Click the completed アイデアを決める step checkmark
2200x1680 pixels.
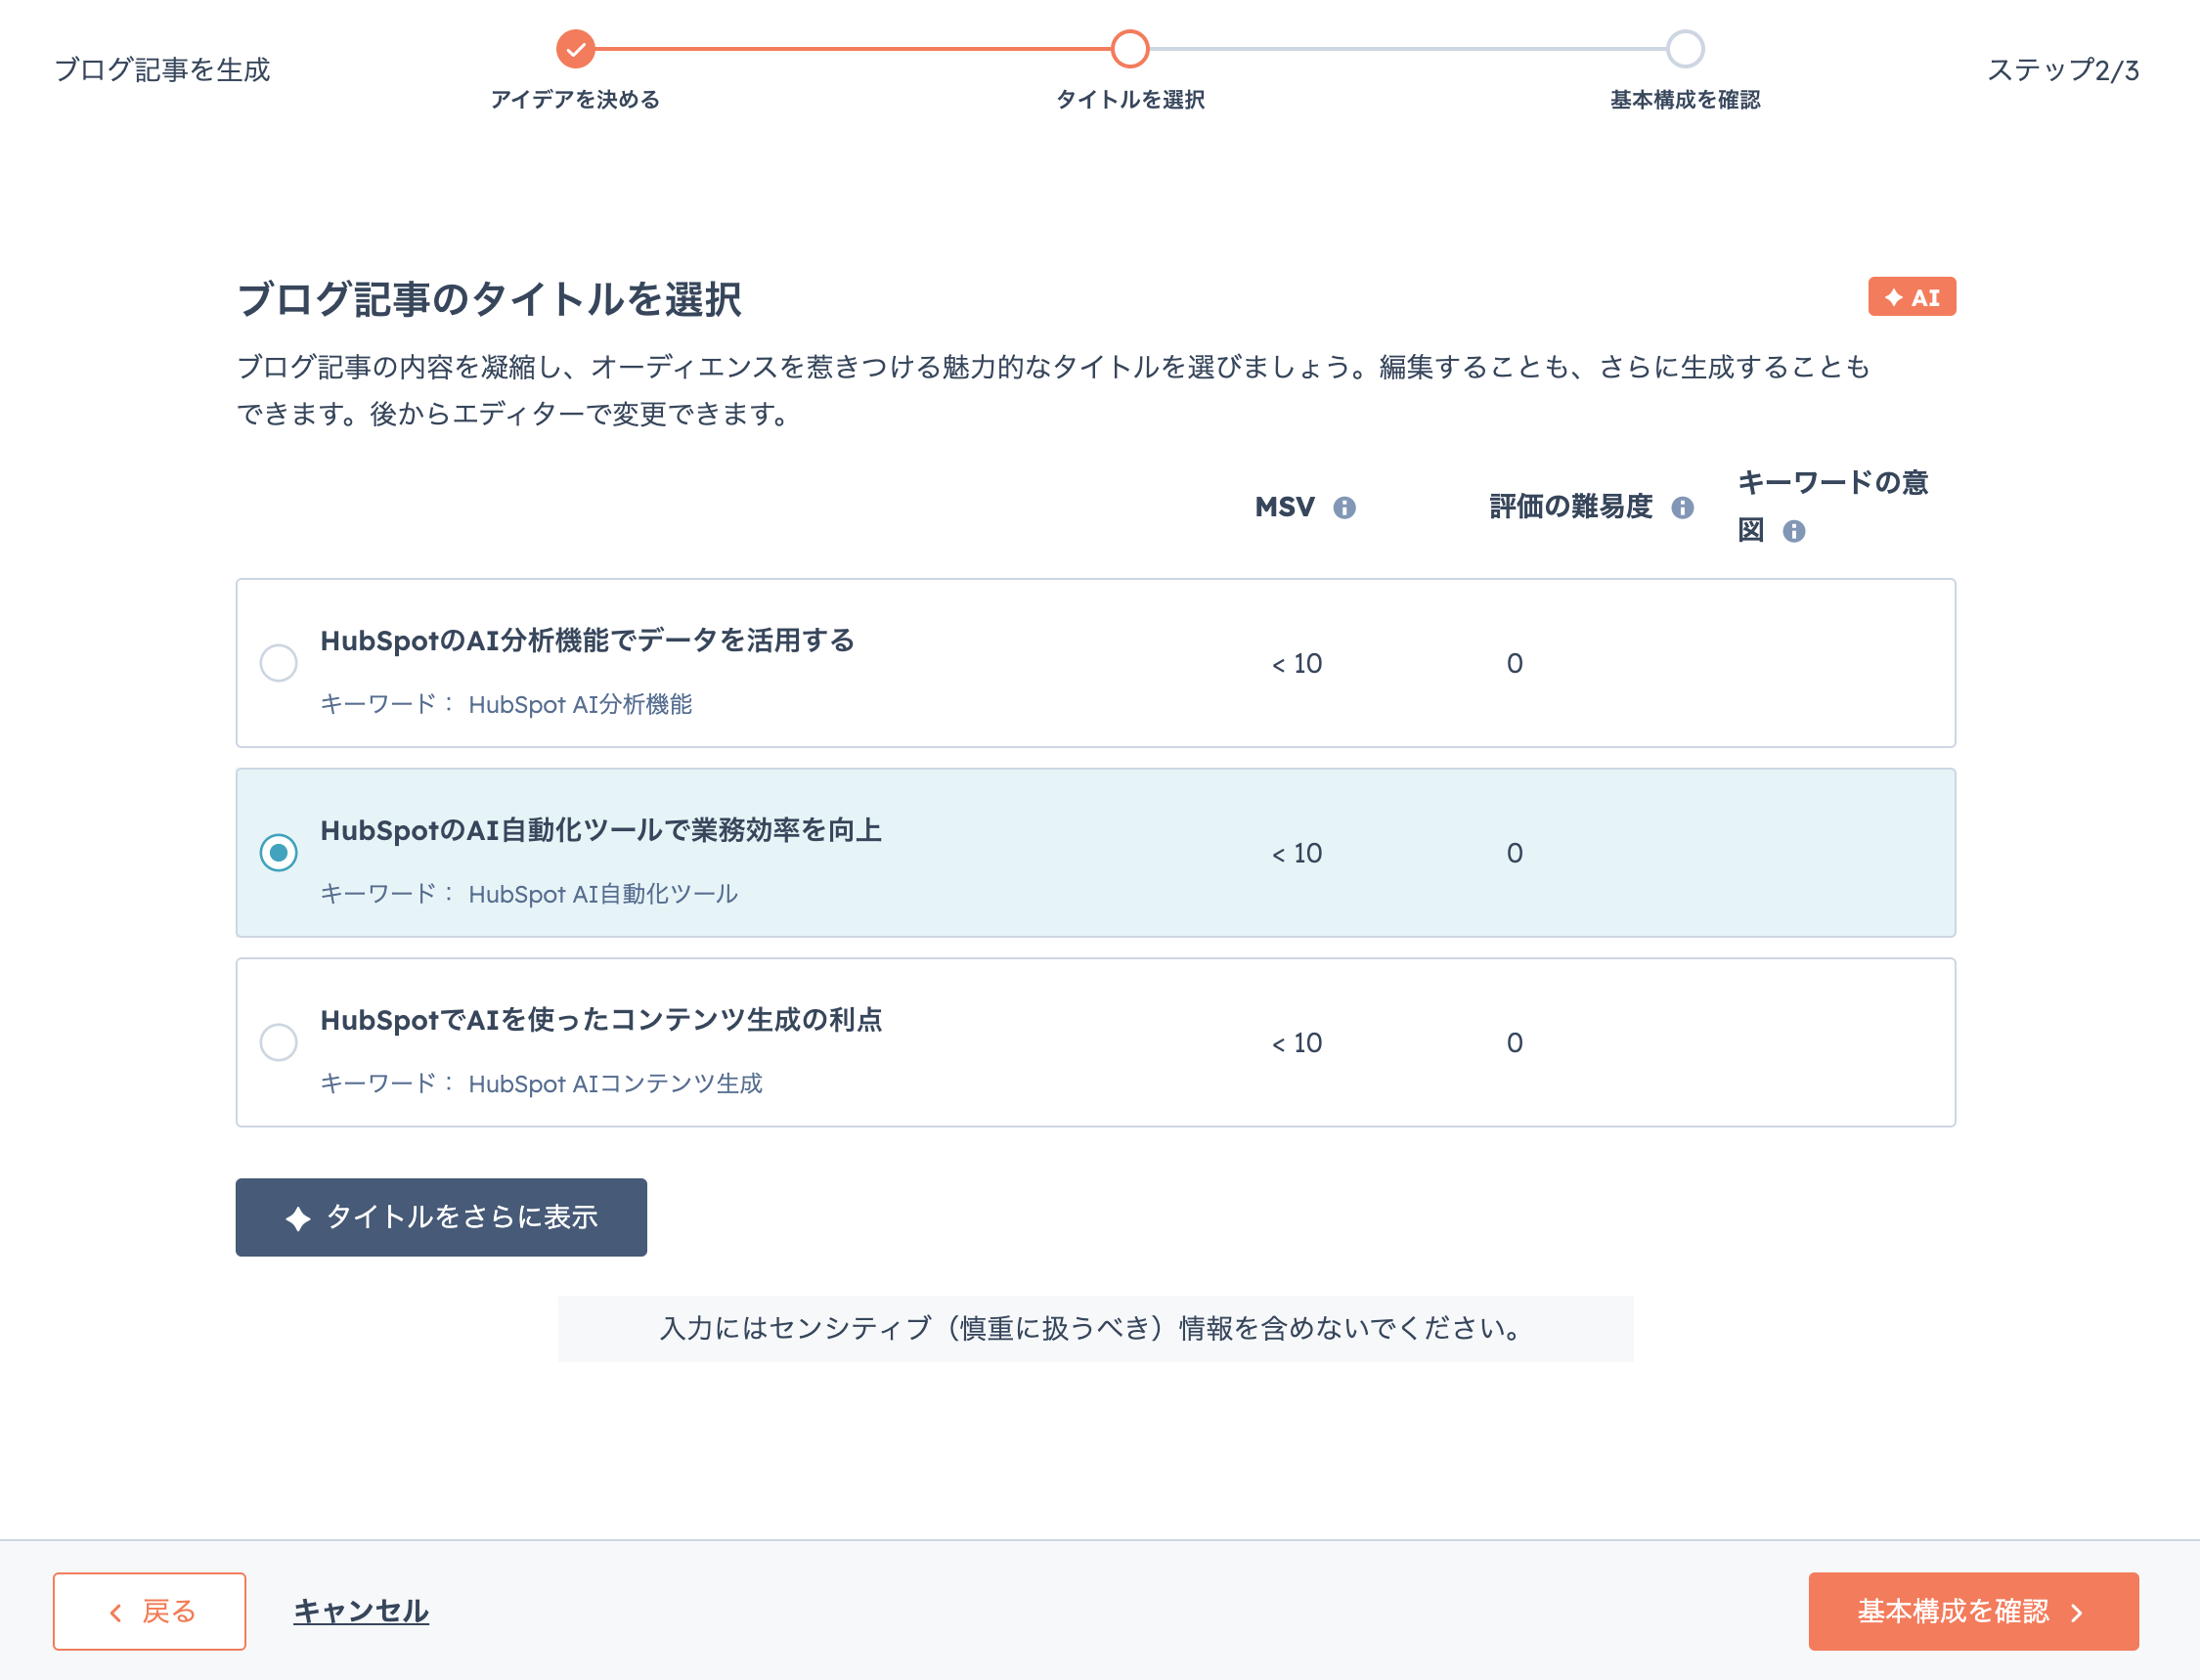pos(575,48)
